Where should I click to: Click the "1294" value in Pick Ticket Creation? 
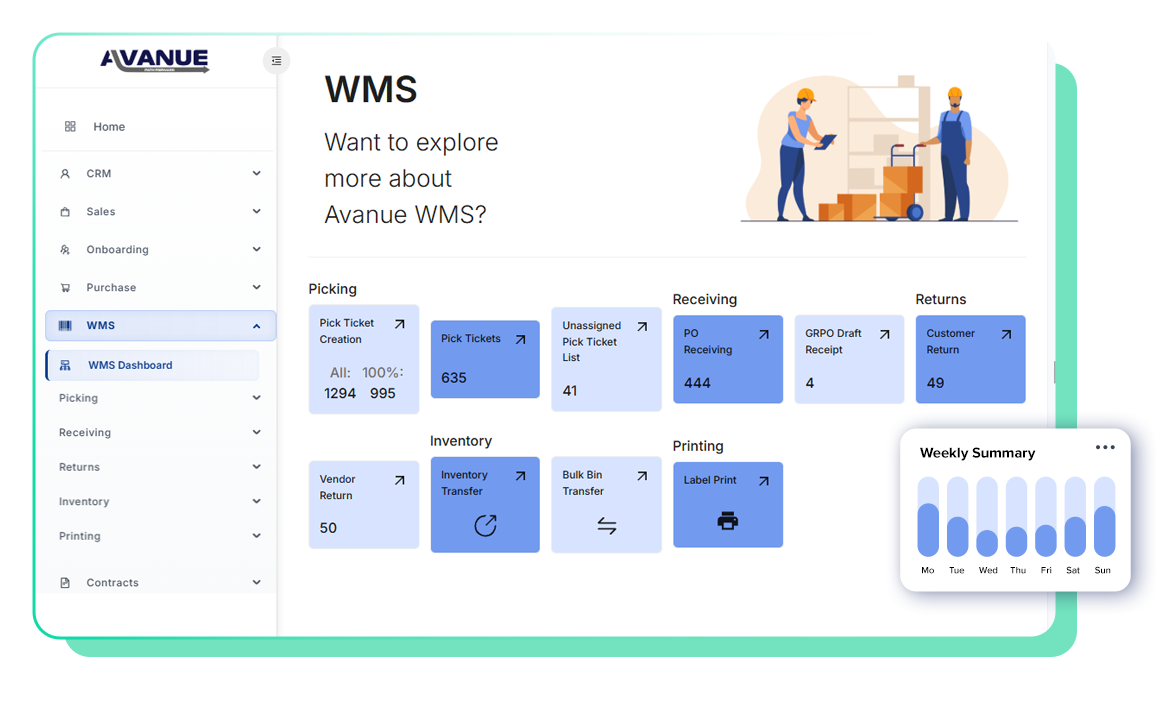click(x=340, y=394)
